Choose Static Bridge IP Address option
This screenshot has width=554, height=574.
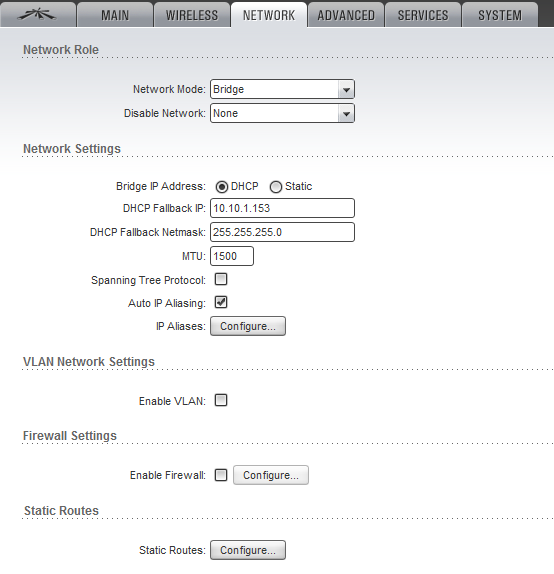point(276,187)
